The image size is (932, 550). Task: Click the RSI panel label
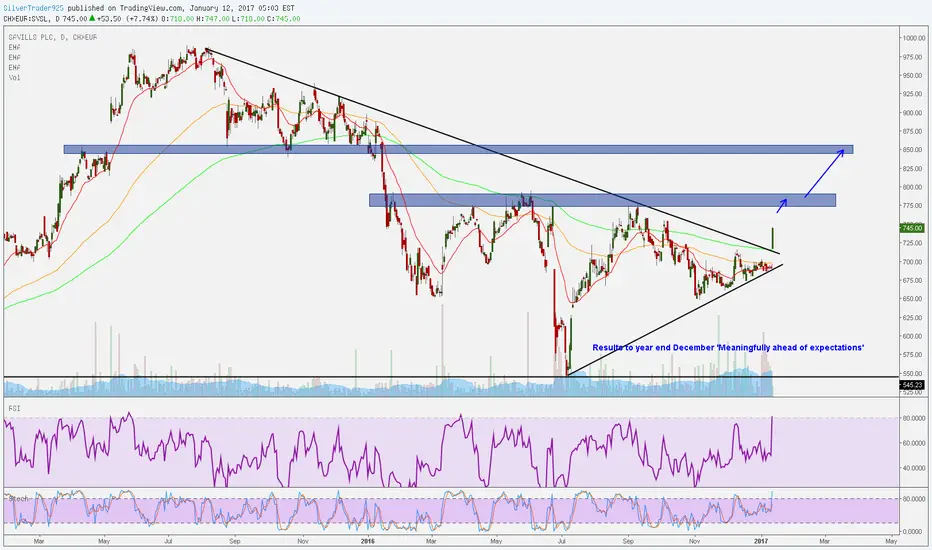pos(14,408)
